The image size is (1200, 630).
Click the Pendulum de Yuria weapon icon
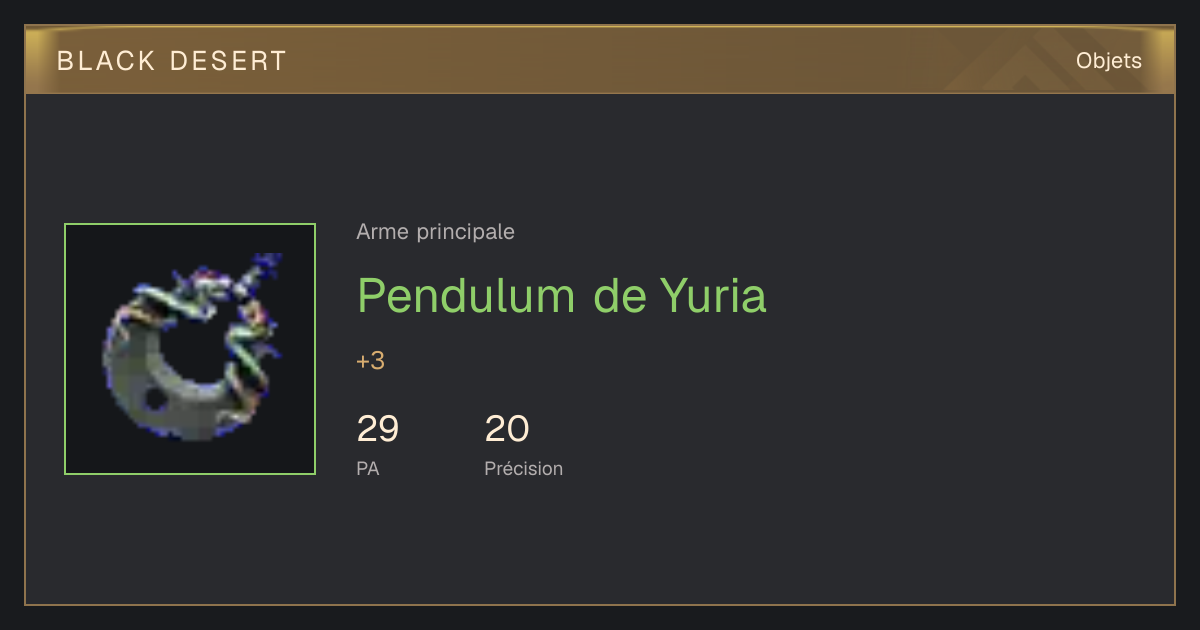coord(190,349)
